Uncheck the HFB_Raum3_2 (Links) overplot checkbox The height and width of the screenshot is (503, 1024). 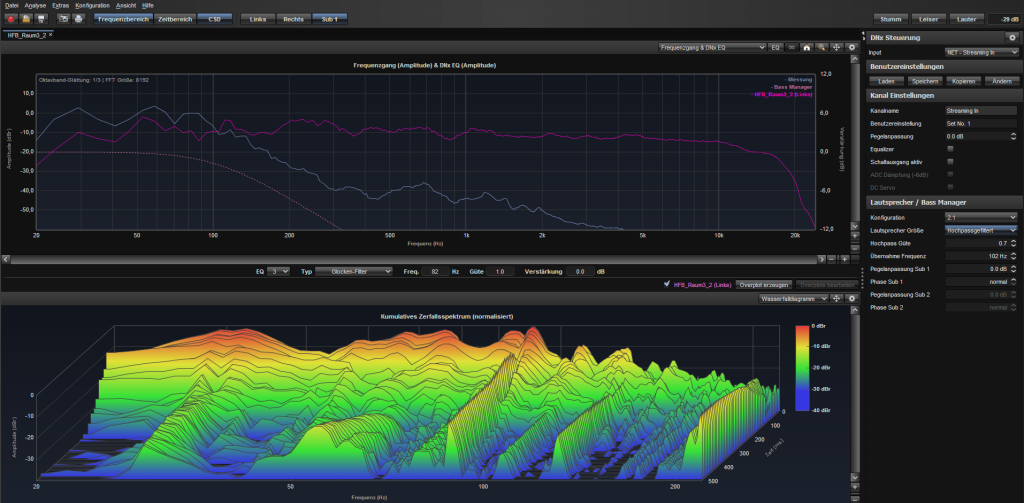coord(666,284)
